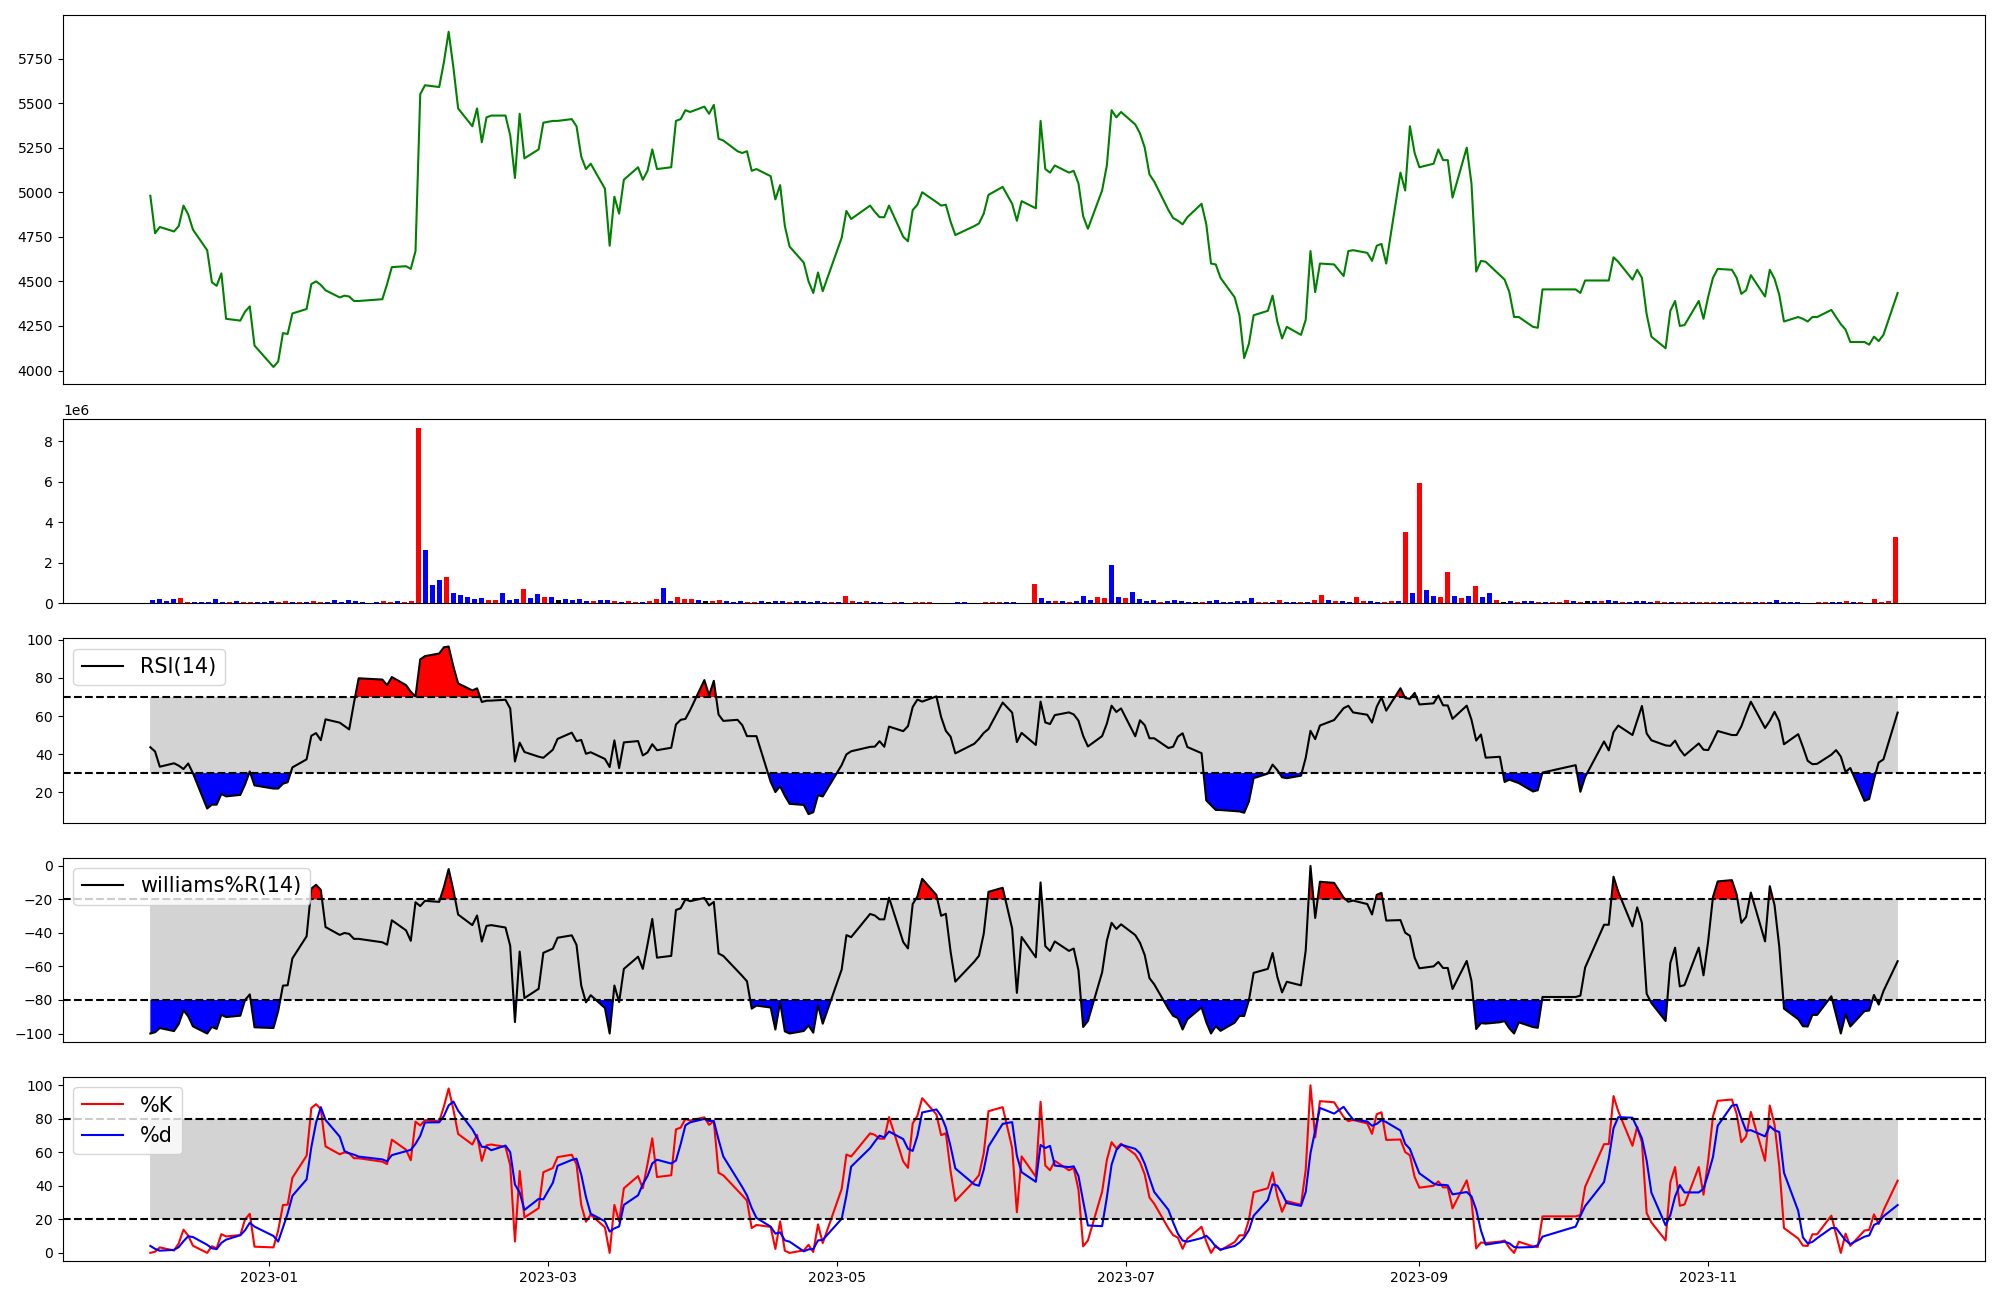This screenshot has height=1300, width=2000.
Task: Click the 5750 price axis tick label
Action: [35, 59]
